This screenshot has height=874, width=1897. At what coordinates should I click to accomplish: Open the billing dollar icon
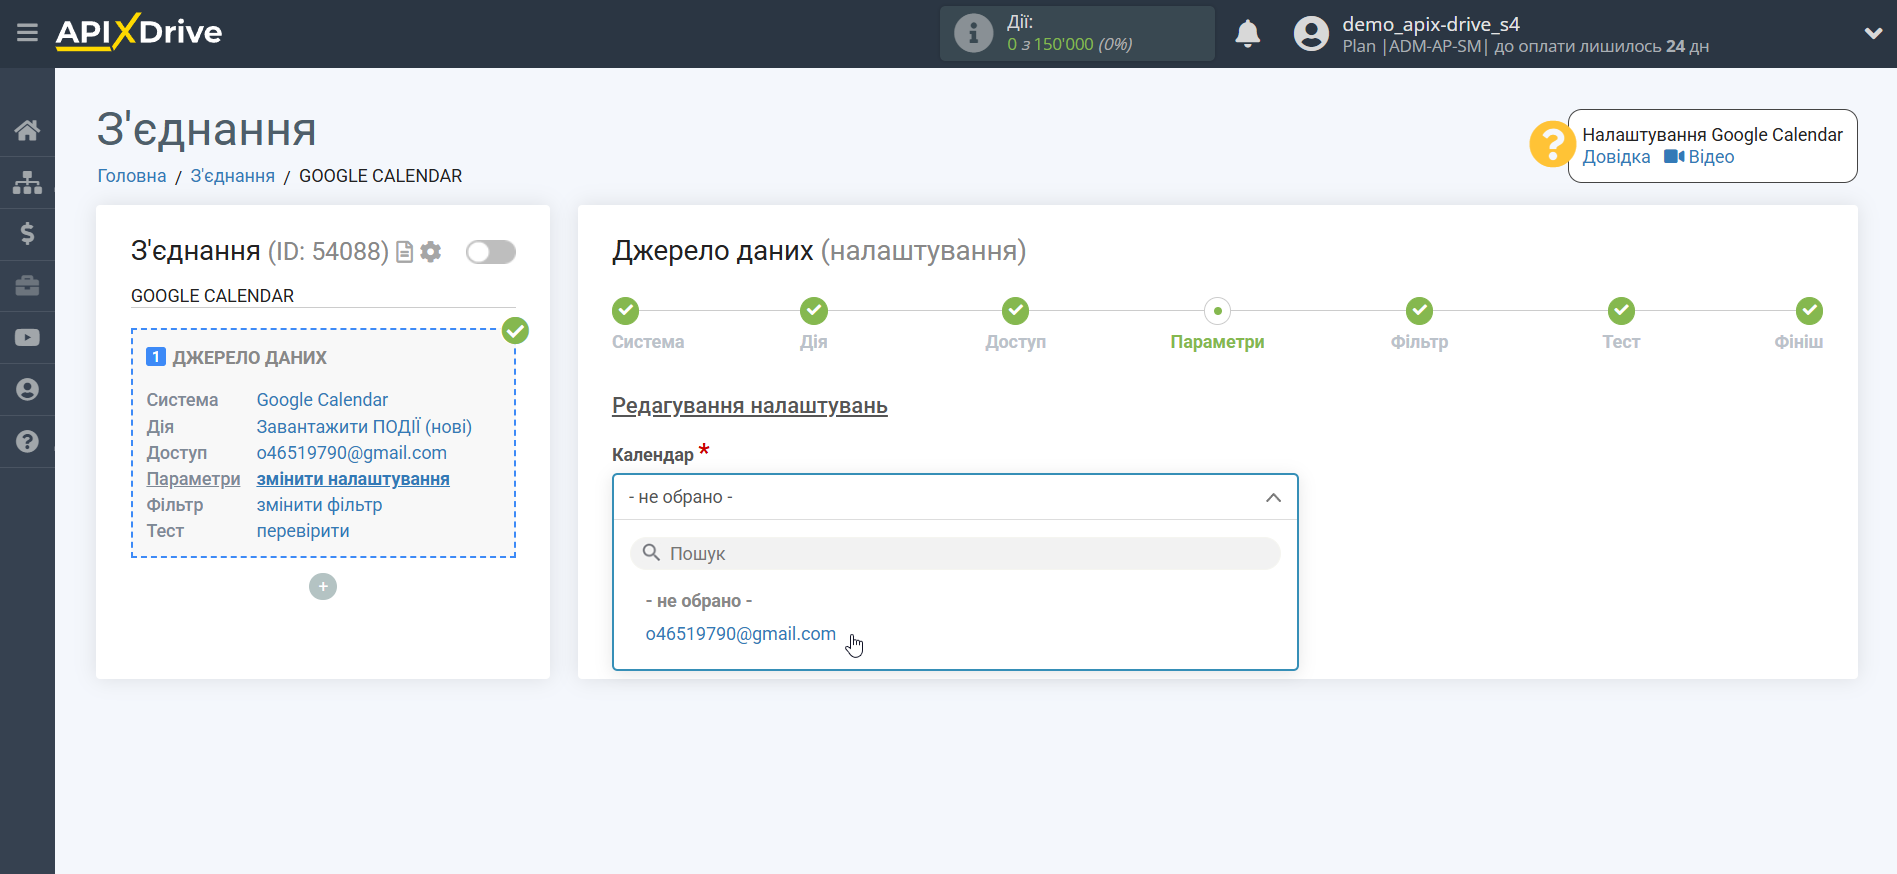[x=27, y=234]
